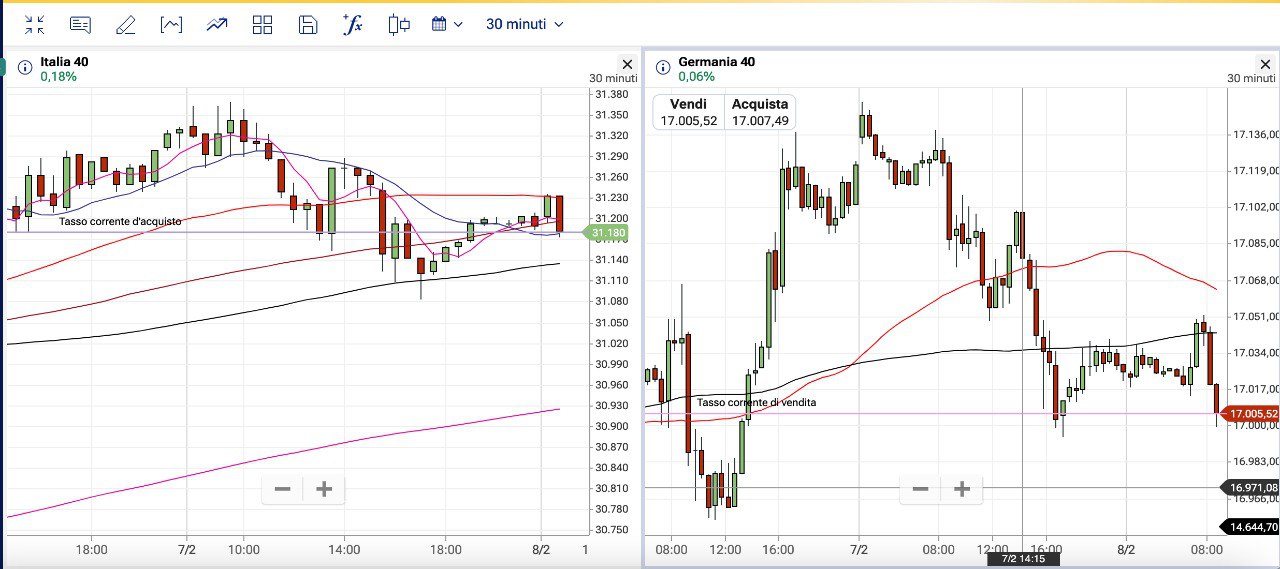Click the 17.005,52 current price marker
This screenshot has width=1280, height=569.
click(x=1252, y=414)
